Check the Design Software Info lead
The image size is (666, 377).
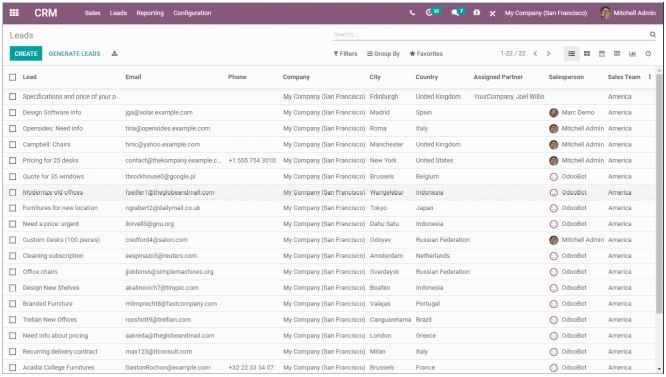(x=13, y=113)
